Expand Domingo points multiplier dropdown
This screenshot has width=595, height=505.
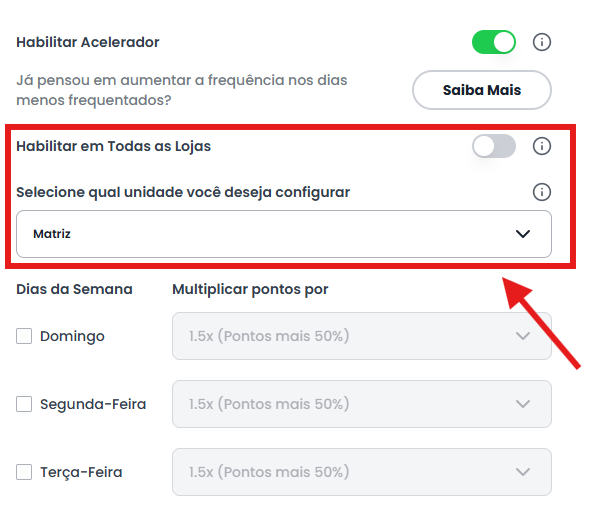tap(362, 336)
